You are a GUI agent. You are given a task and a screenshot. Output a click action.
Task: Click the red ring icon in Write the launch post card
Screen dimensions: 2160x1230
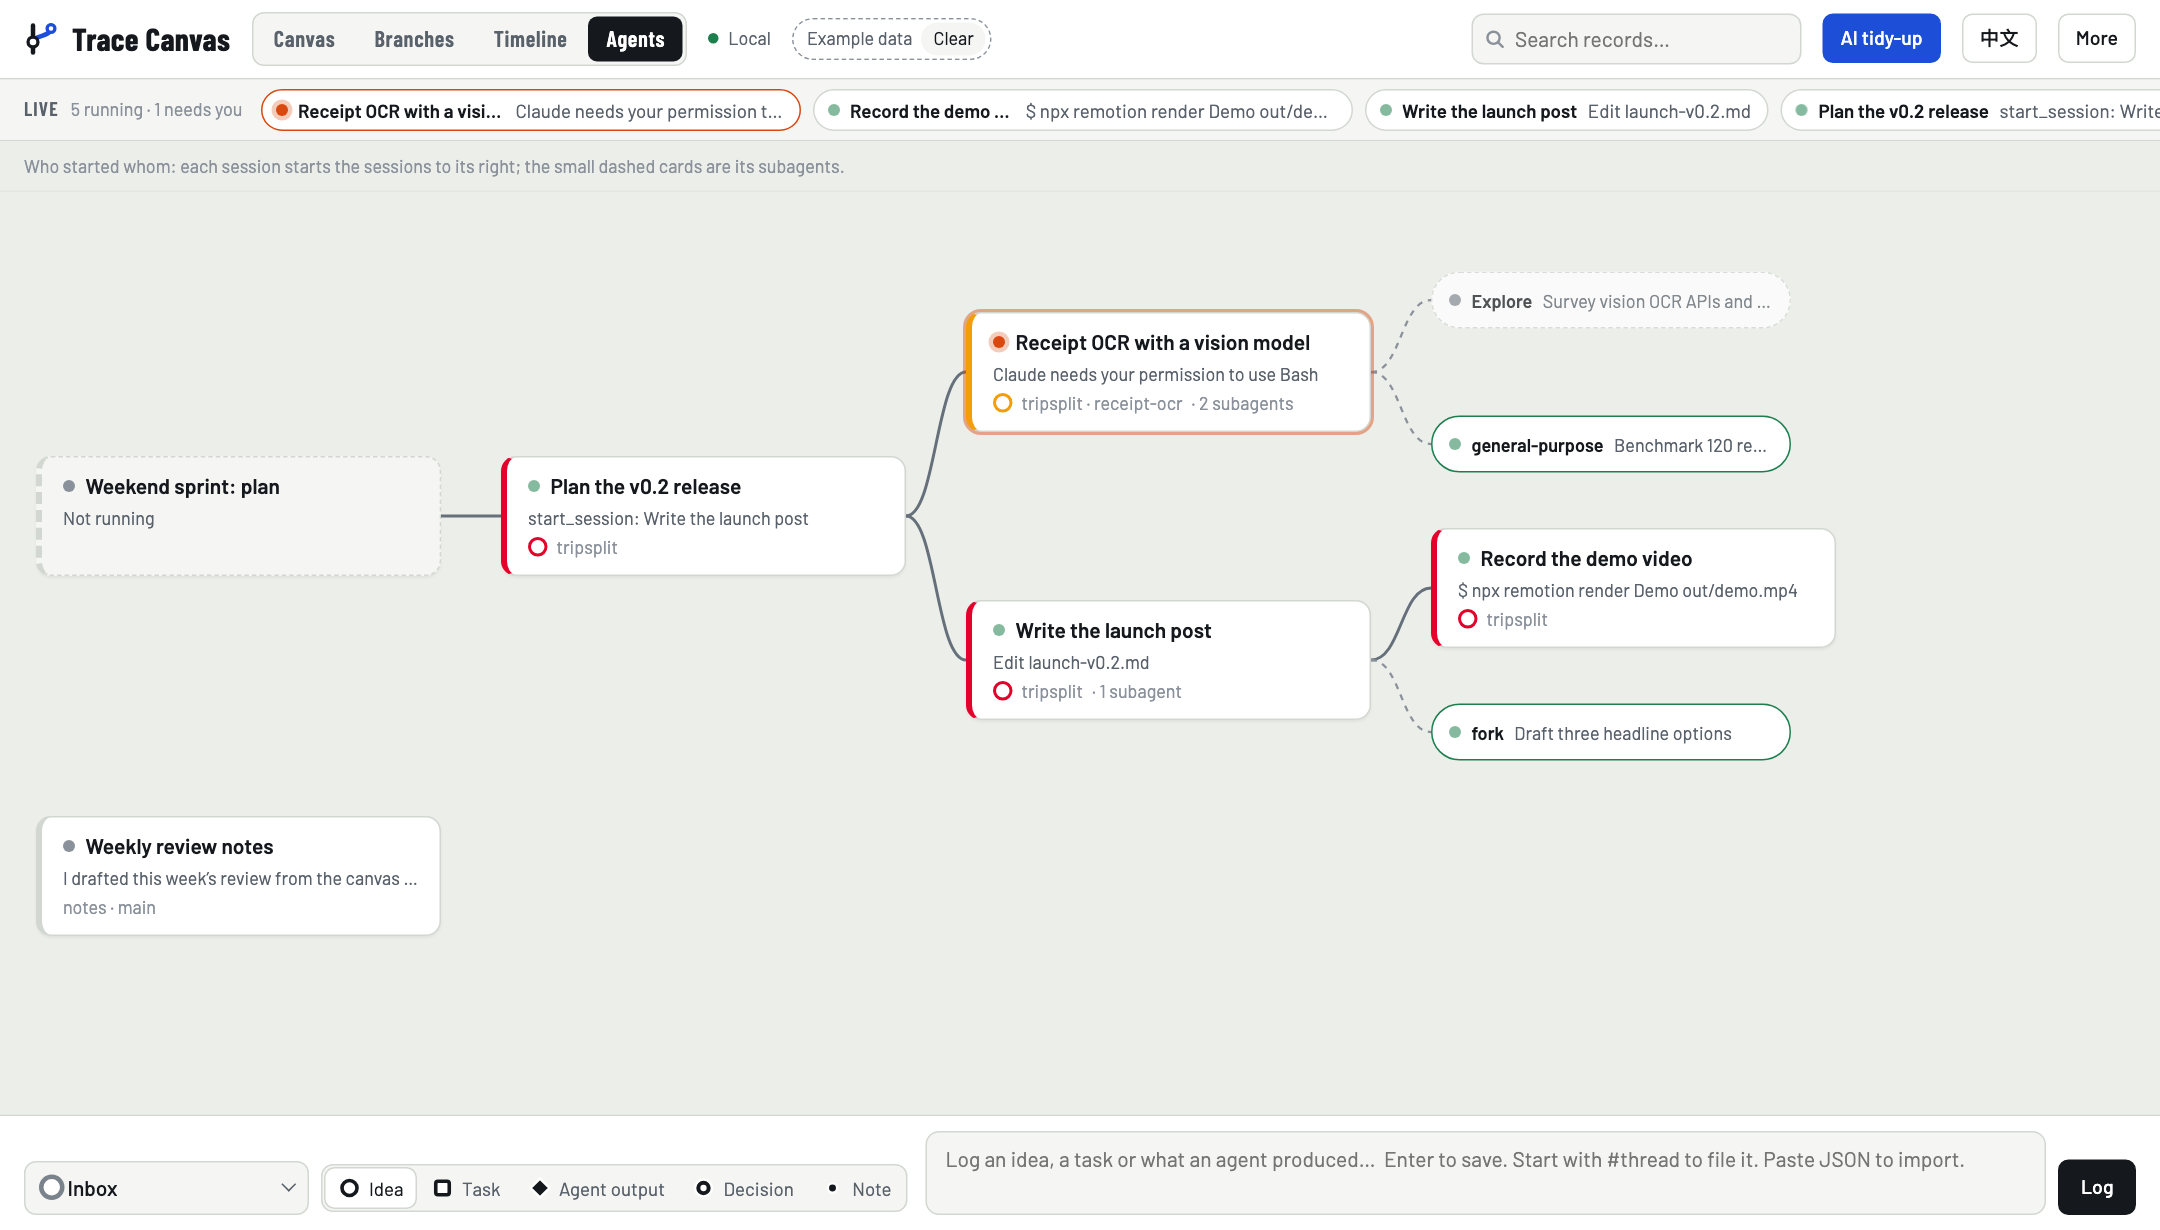1003,691
